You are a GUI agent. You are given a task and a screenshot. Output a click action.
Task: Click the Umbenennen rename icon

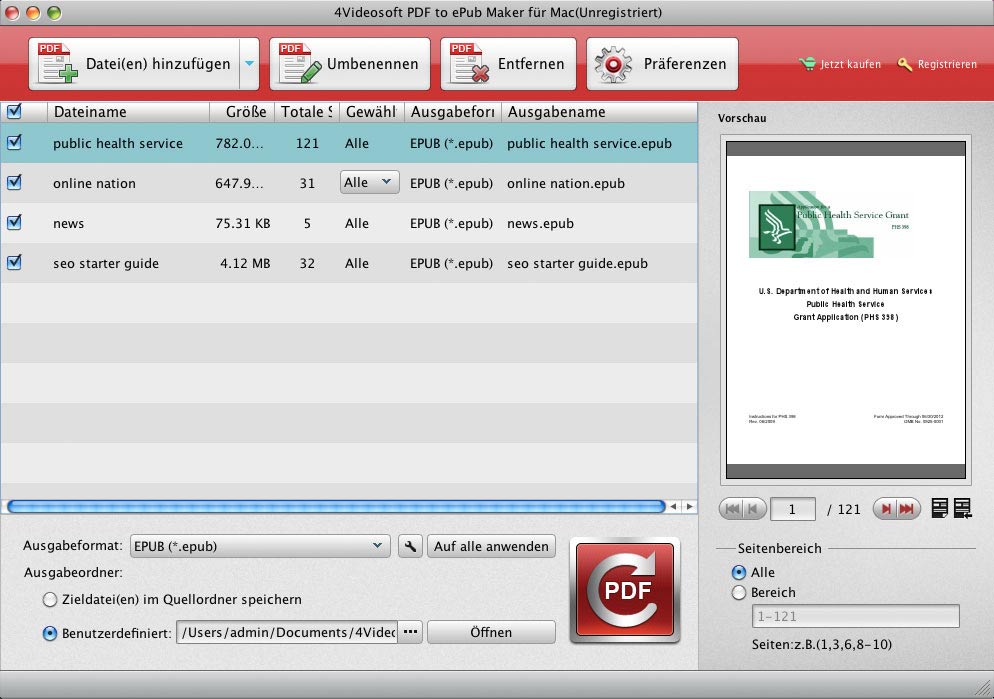click(300, 64)
